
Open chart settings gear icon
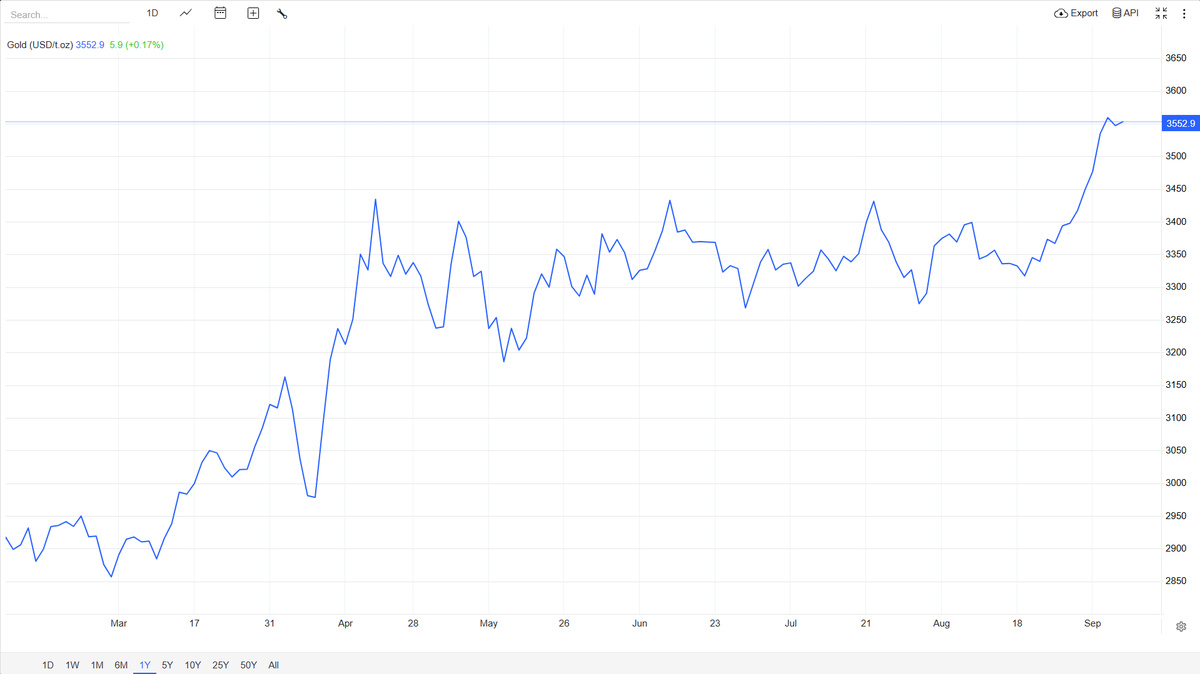coord(1181,626)
